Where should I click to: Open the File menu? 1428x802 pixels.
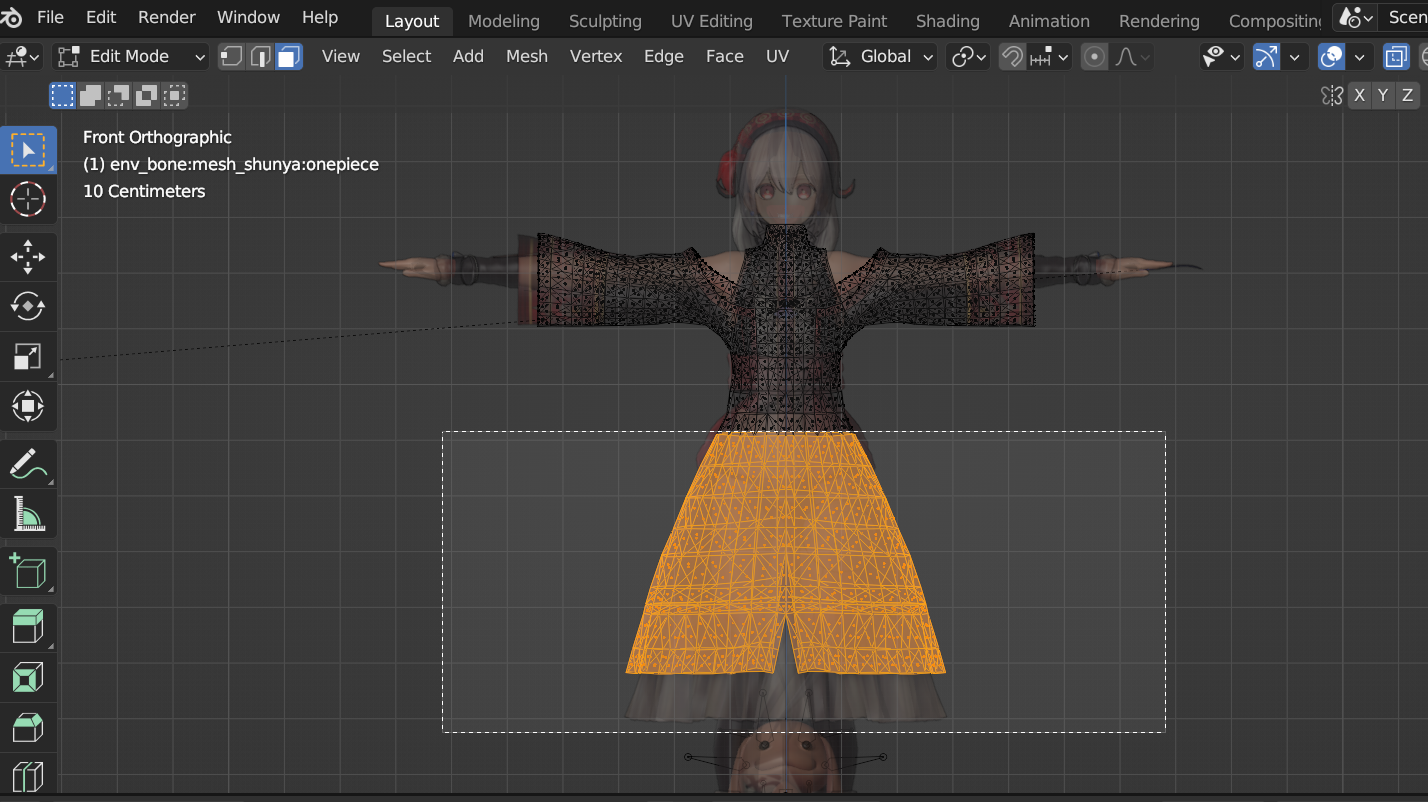click(50, 18)
